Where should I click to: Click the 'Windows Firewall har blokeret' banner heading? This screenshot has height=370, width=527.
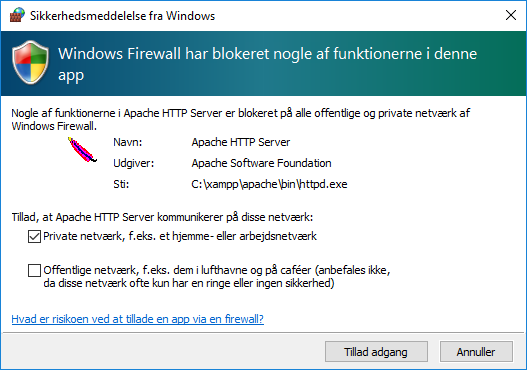click(x=268, y=64)
